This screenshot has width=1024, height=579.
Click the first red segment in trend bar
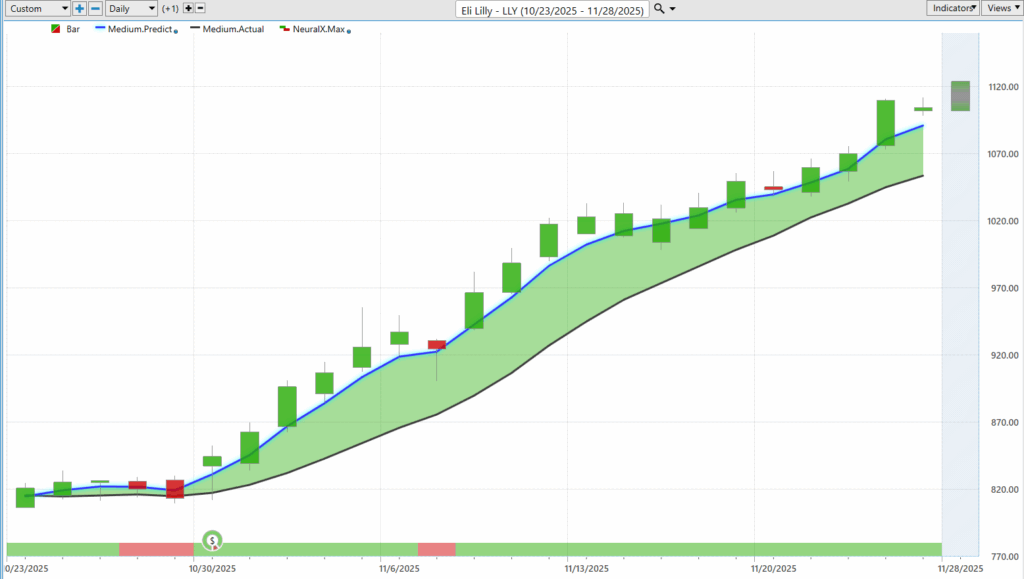point(156,549)
